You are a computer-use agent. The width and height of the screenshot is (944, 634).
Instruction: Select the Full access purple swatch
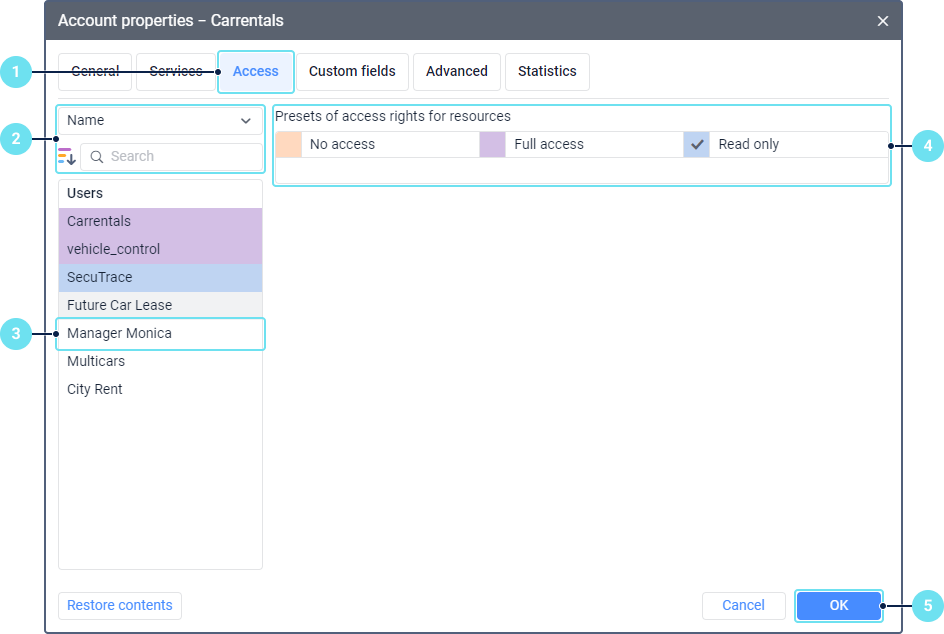tap(492, 144)
